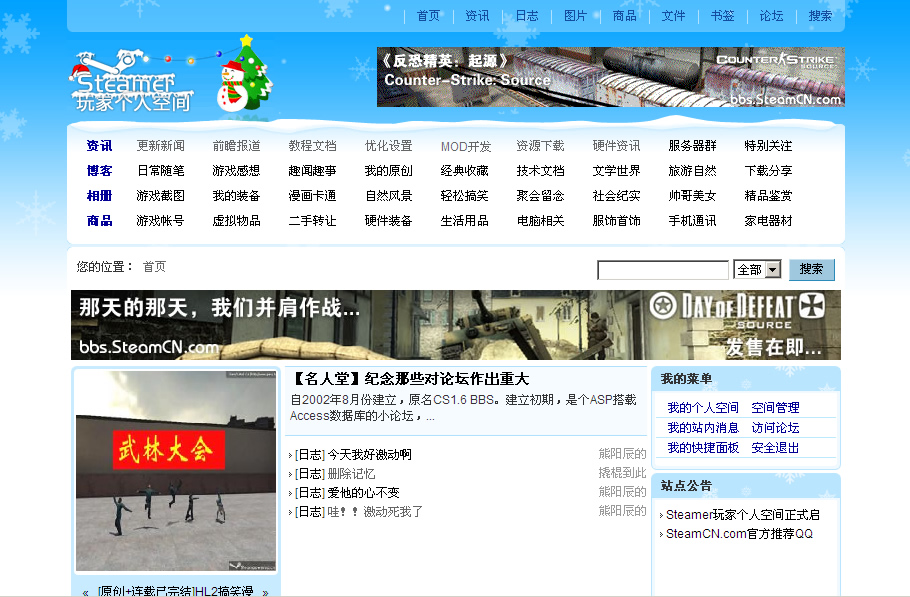
Task: Open 图片 in the top navigation bar
Action: (576, 16)
